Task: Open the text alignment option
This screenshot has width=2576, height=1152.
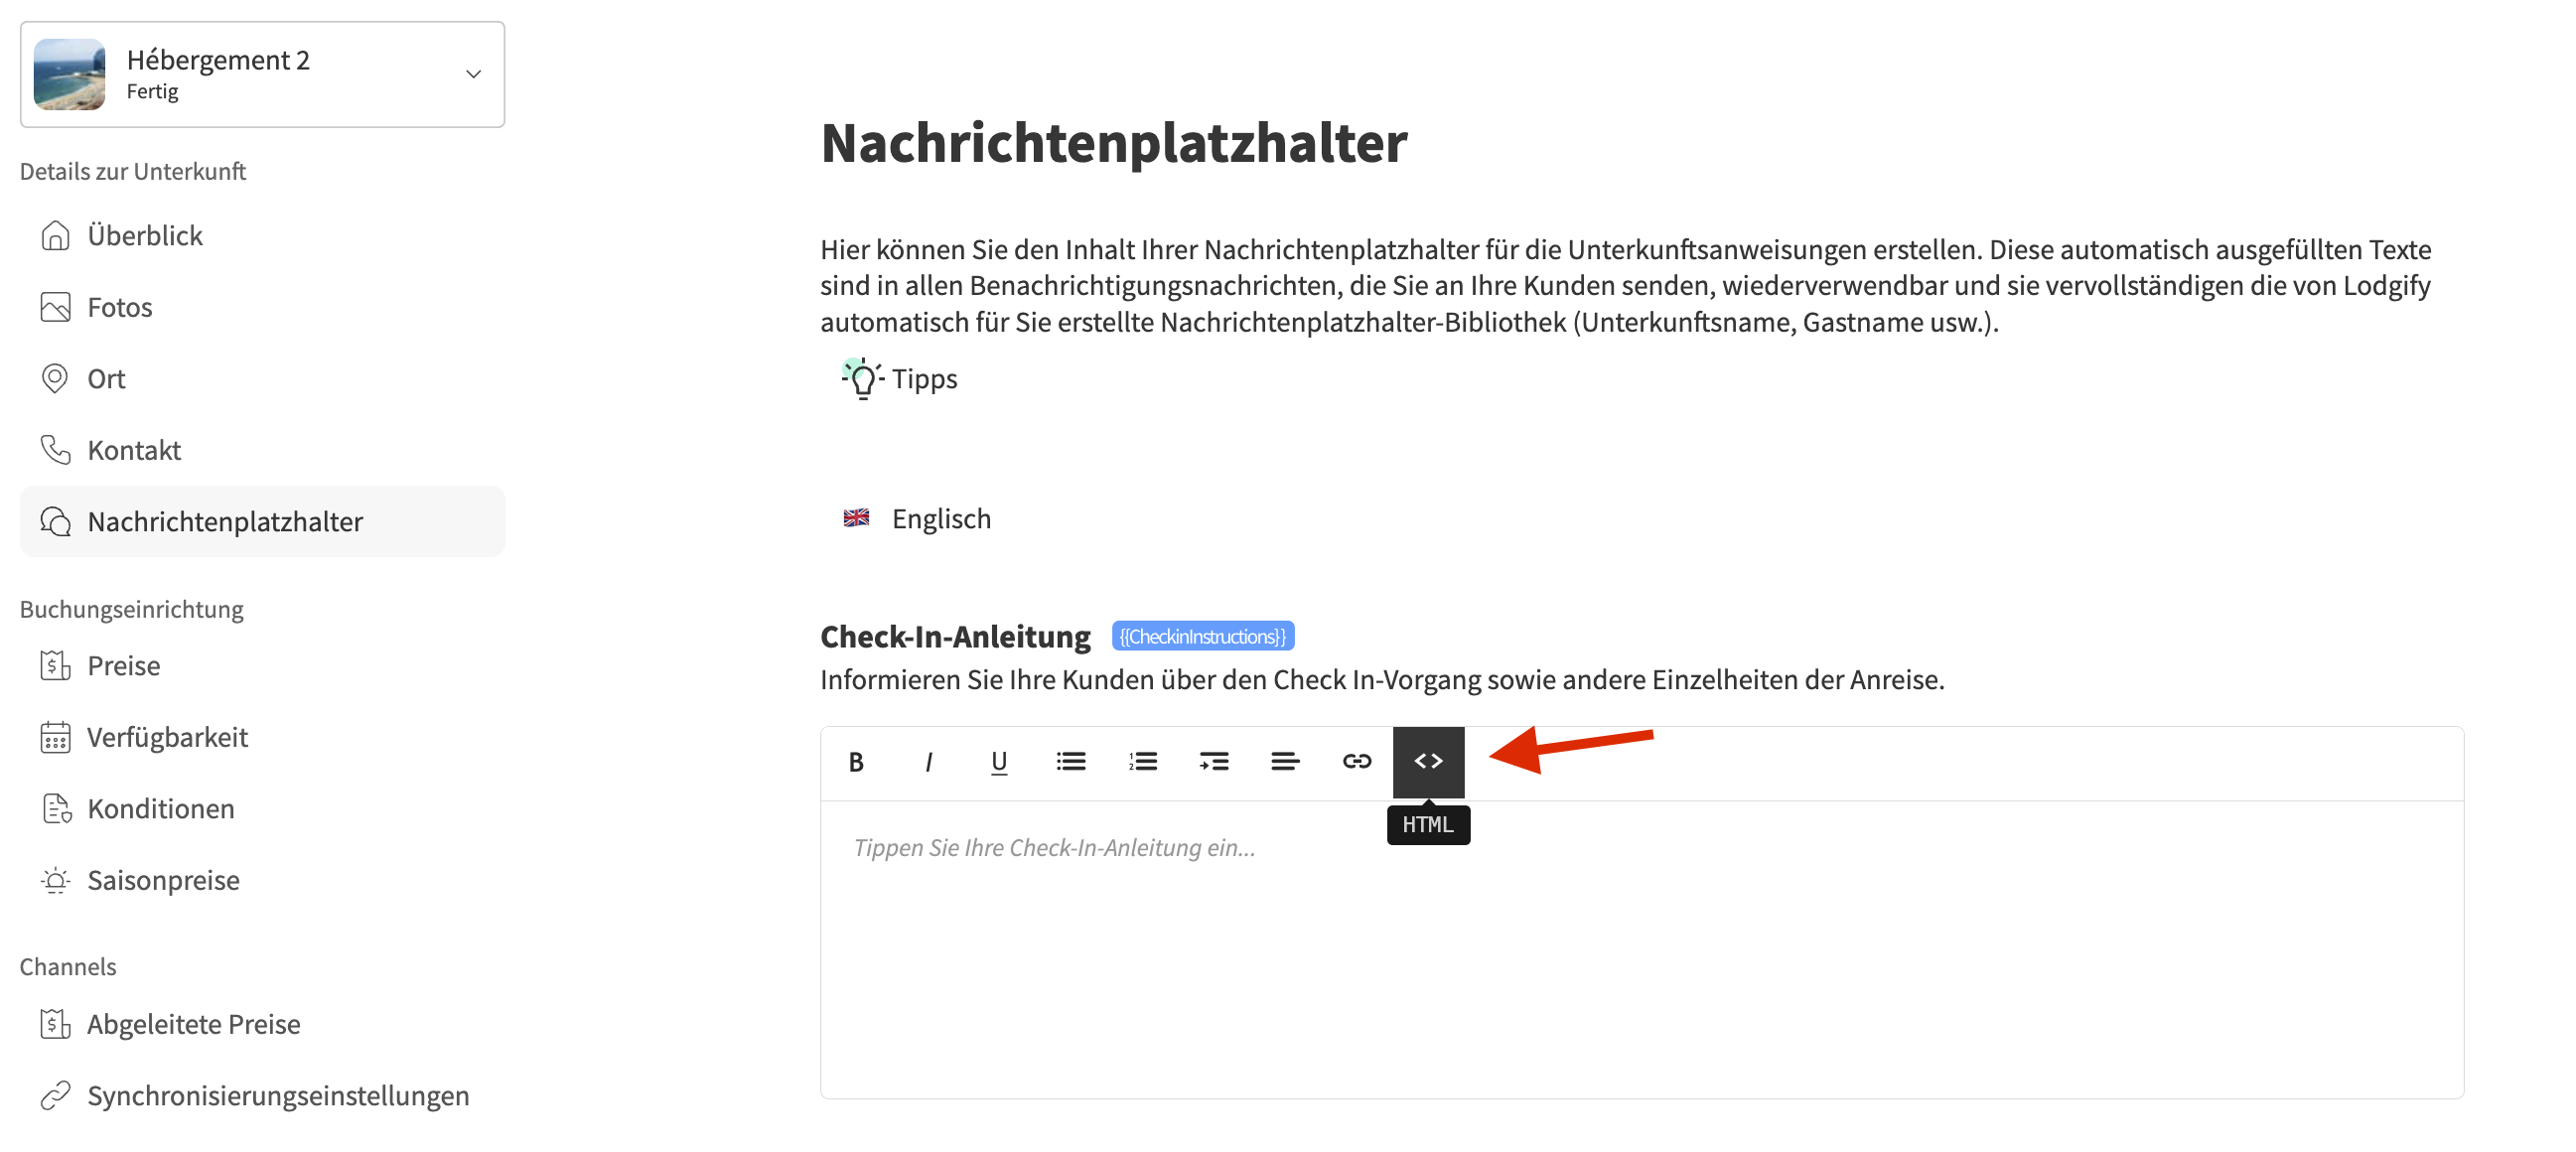Action: [1285, 762]
